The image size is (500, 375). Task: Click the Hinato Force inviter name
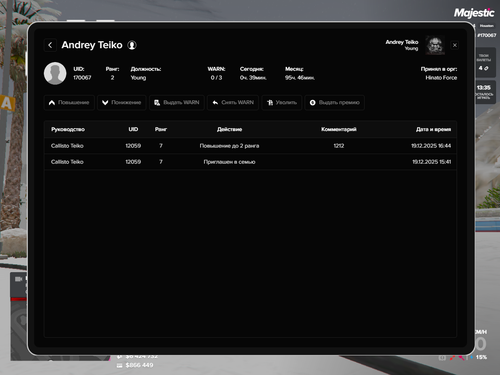(x=441, y=78)
